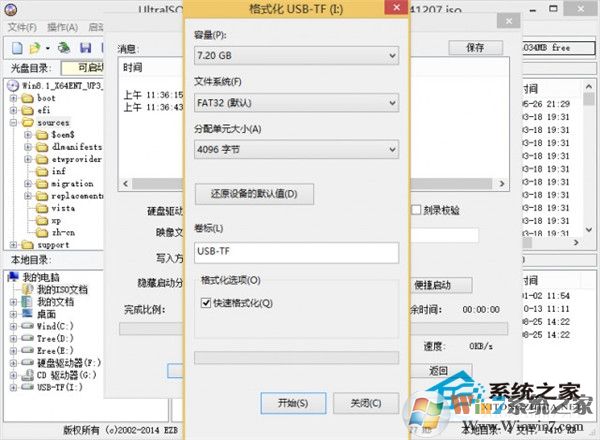Open the 容量 7.20 GB dropdown
This screenshot has height=440, width=600.
click(x=296, y=55)
